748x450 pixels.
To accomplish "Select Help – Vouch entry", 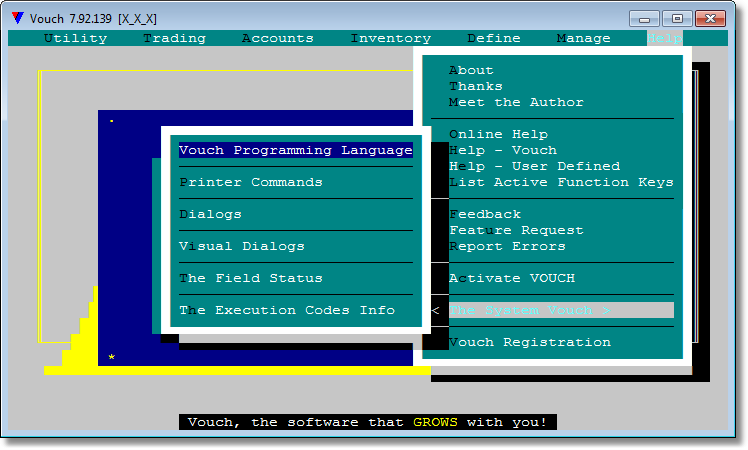I will pyautogui.click(x=503, y=150).
